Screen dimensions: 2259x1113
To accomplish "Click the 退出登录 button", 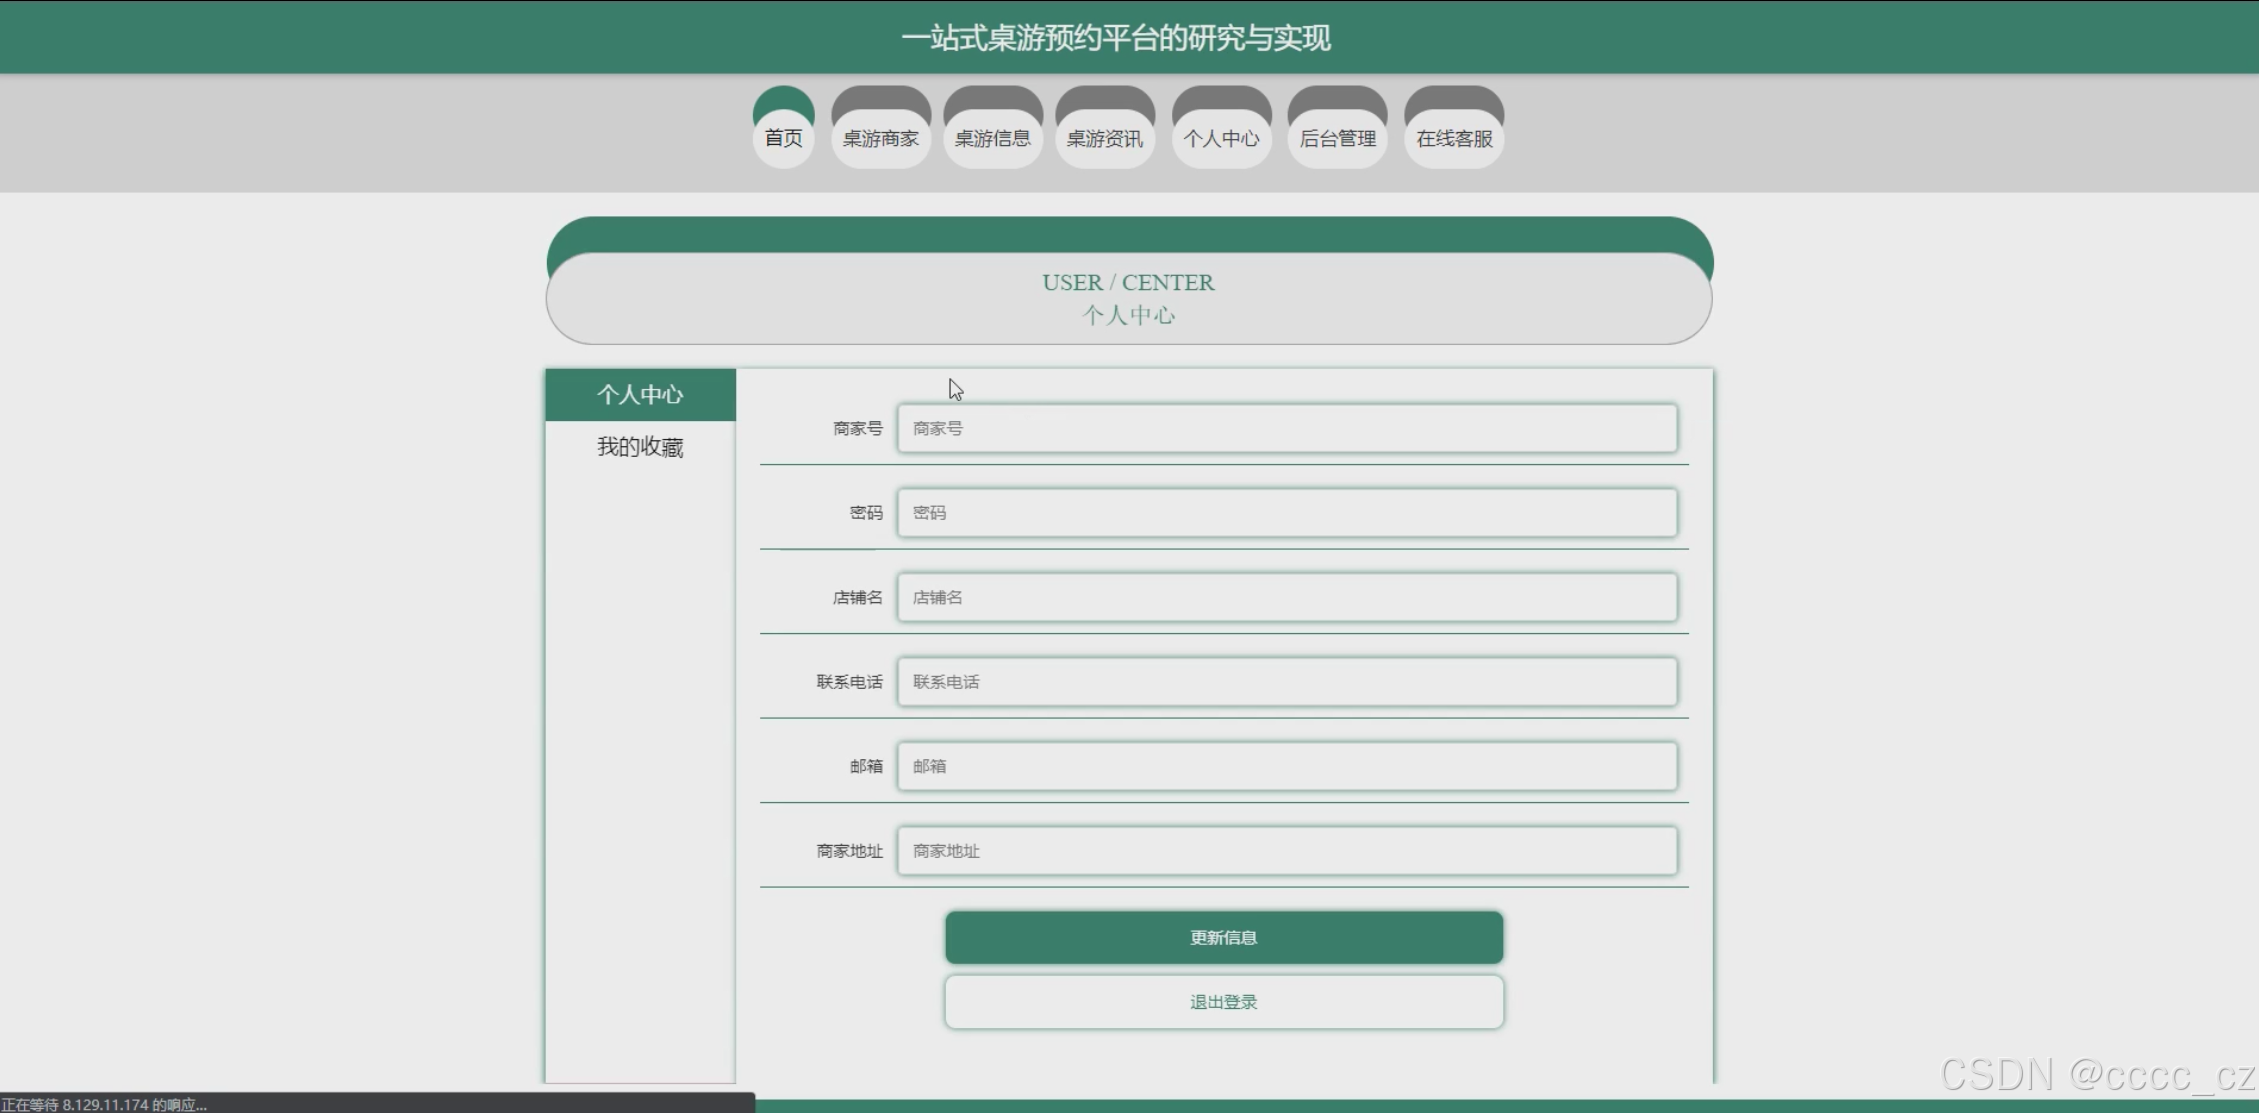I will point(1223,1002).
